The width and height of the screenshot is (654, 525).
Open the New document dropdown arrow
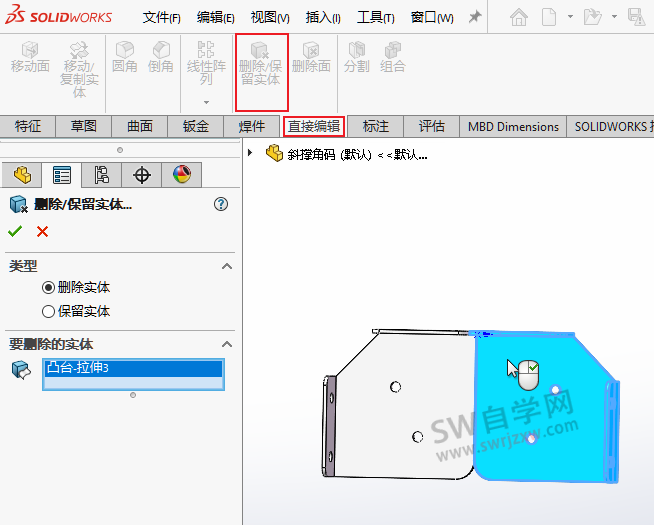pyautogui.click(x=570, y=17)
